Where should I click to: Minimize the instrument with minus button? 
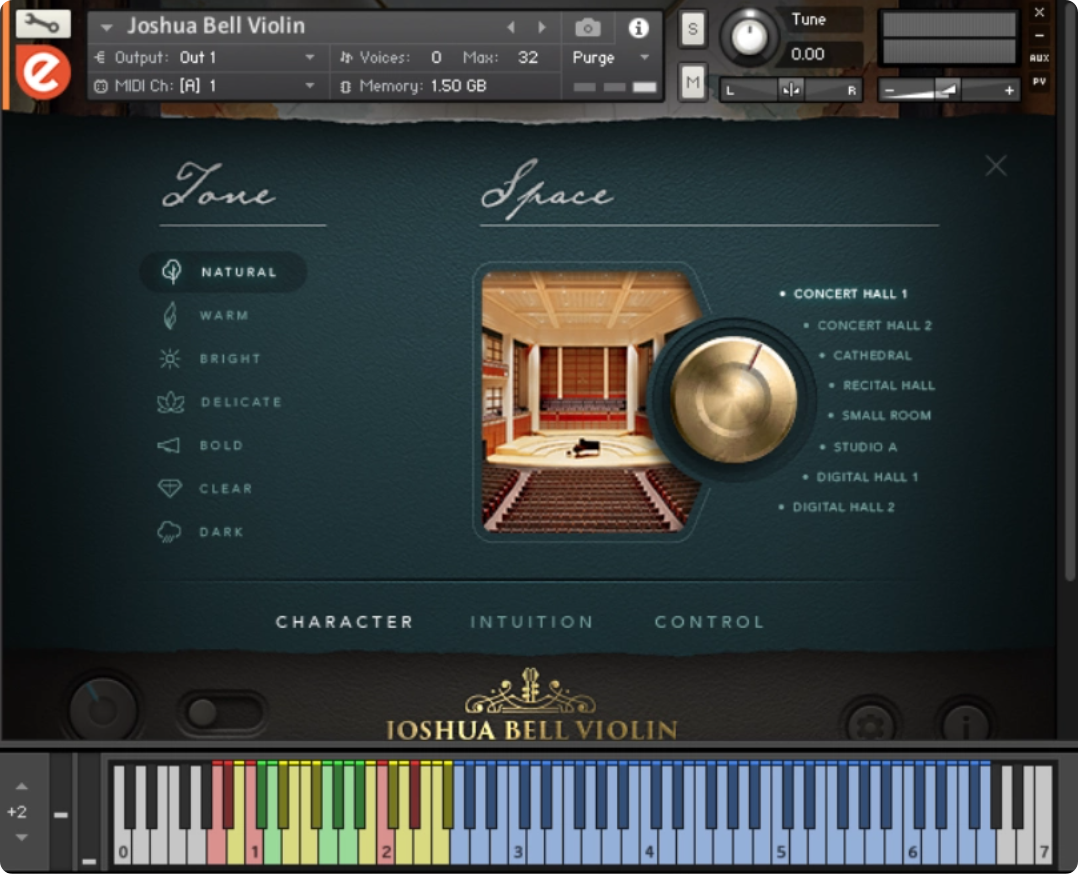tap(1040, 35)
